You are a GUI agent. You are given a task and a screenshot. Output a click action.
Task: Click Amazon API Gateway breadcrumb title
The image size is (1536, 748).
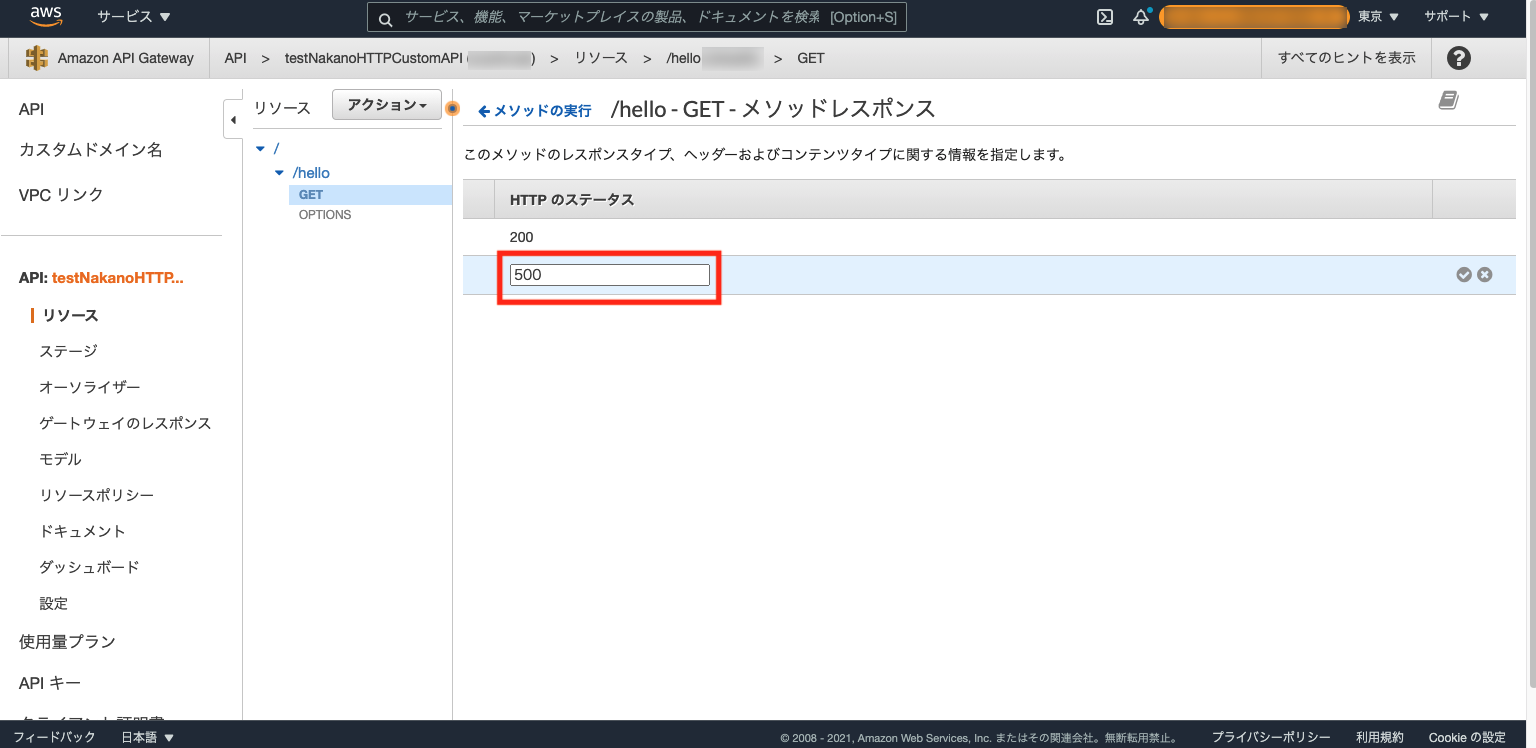[125, 58]
